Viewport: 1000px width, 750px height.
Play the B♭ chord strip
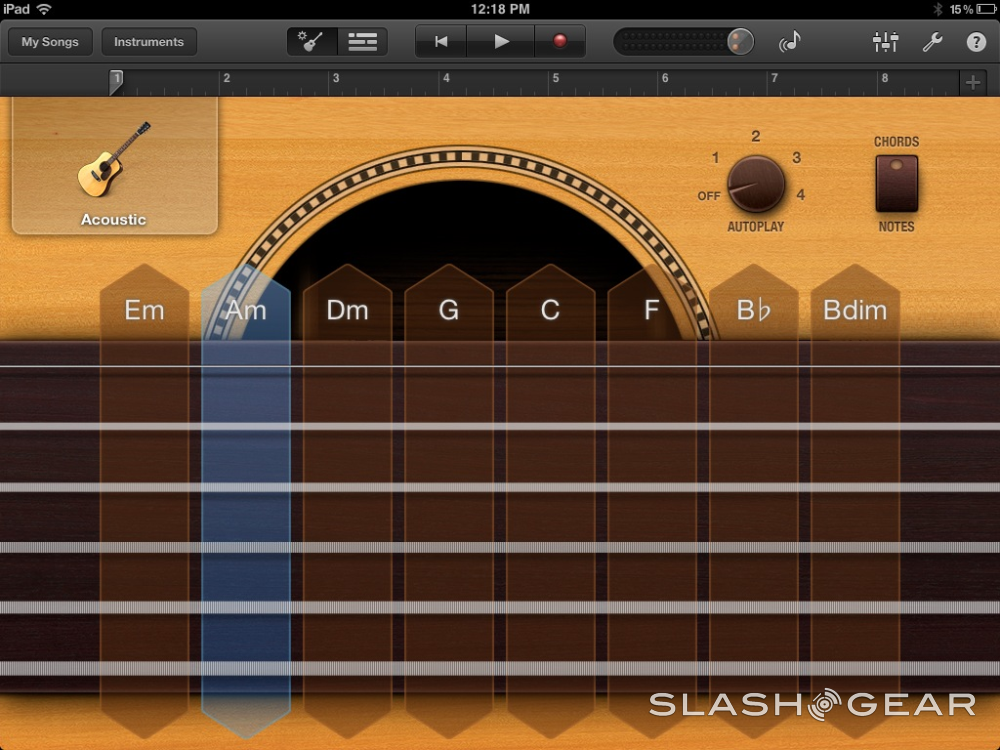(x=754, y=501)
